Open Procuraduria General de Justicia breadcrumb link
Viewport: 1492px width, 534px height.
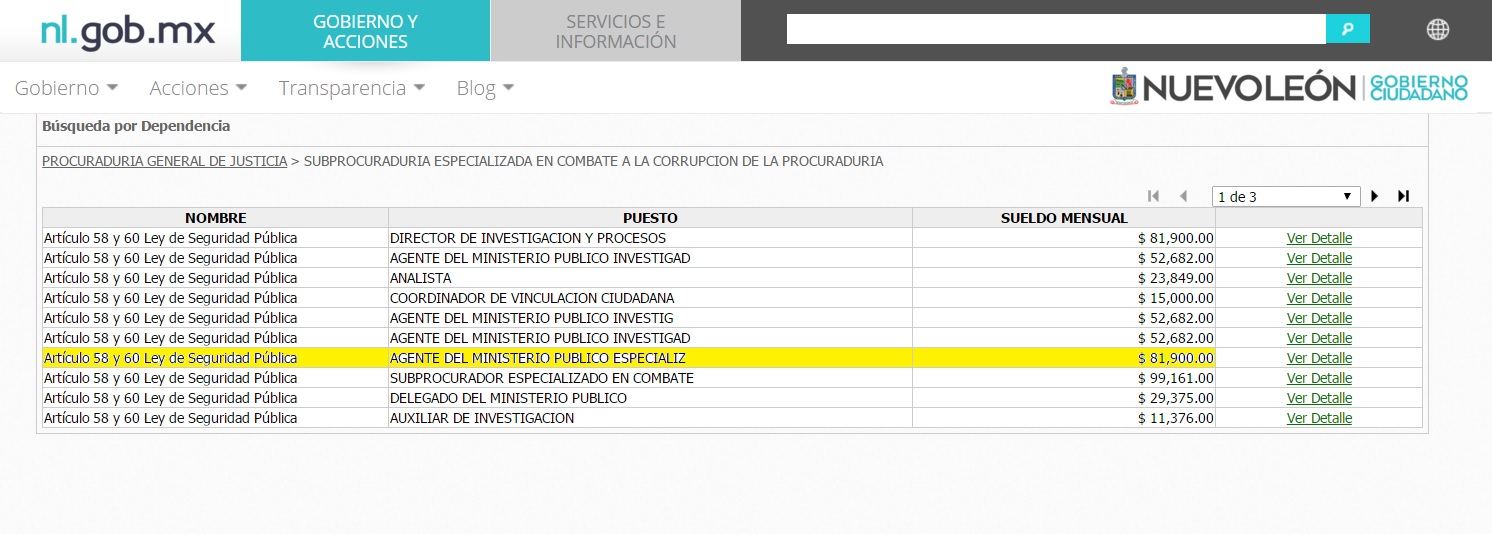point(164,161)
